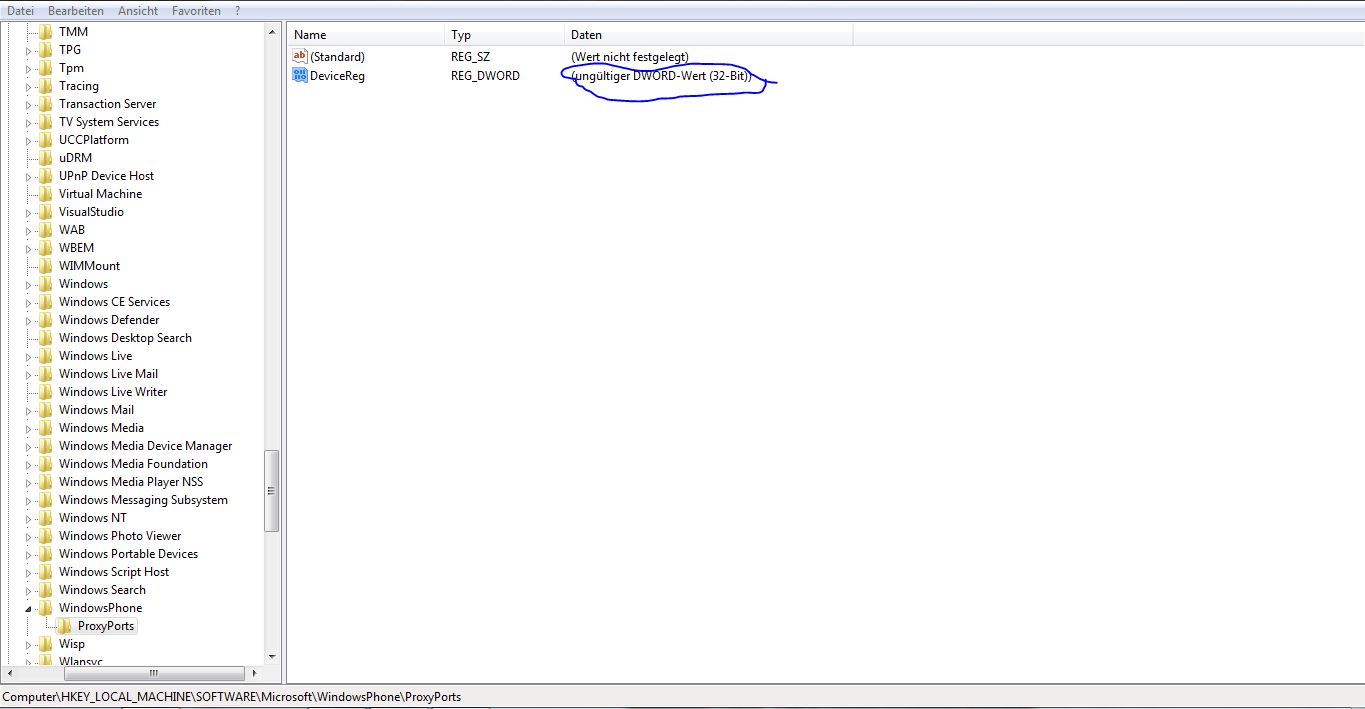Select the Windows Messaging Subsystem key
1365x709 pixels.
coord(143,500)
